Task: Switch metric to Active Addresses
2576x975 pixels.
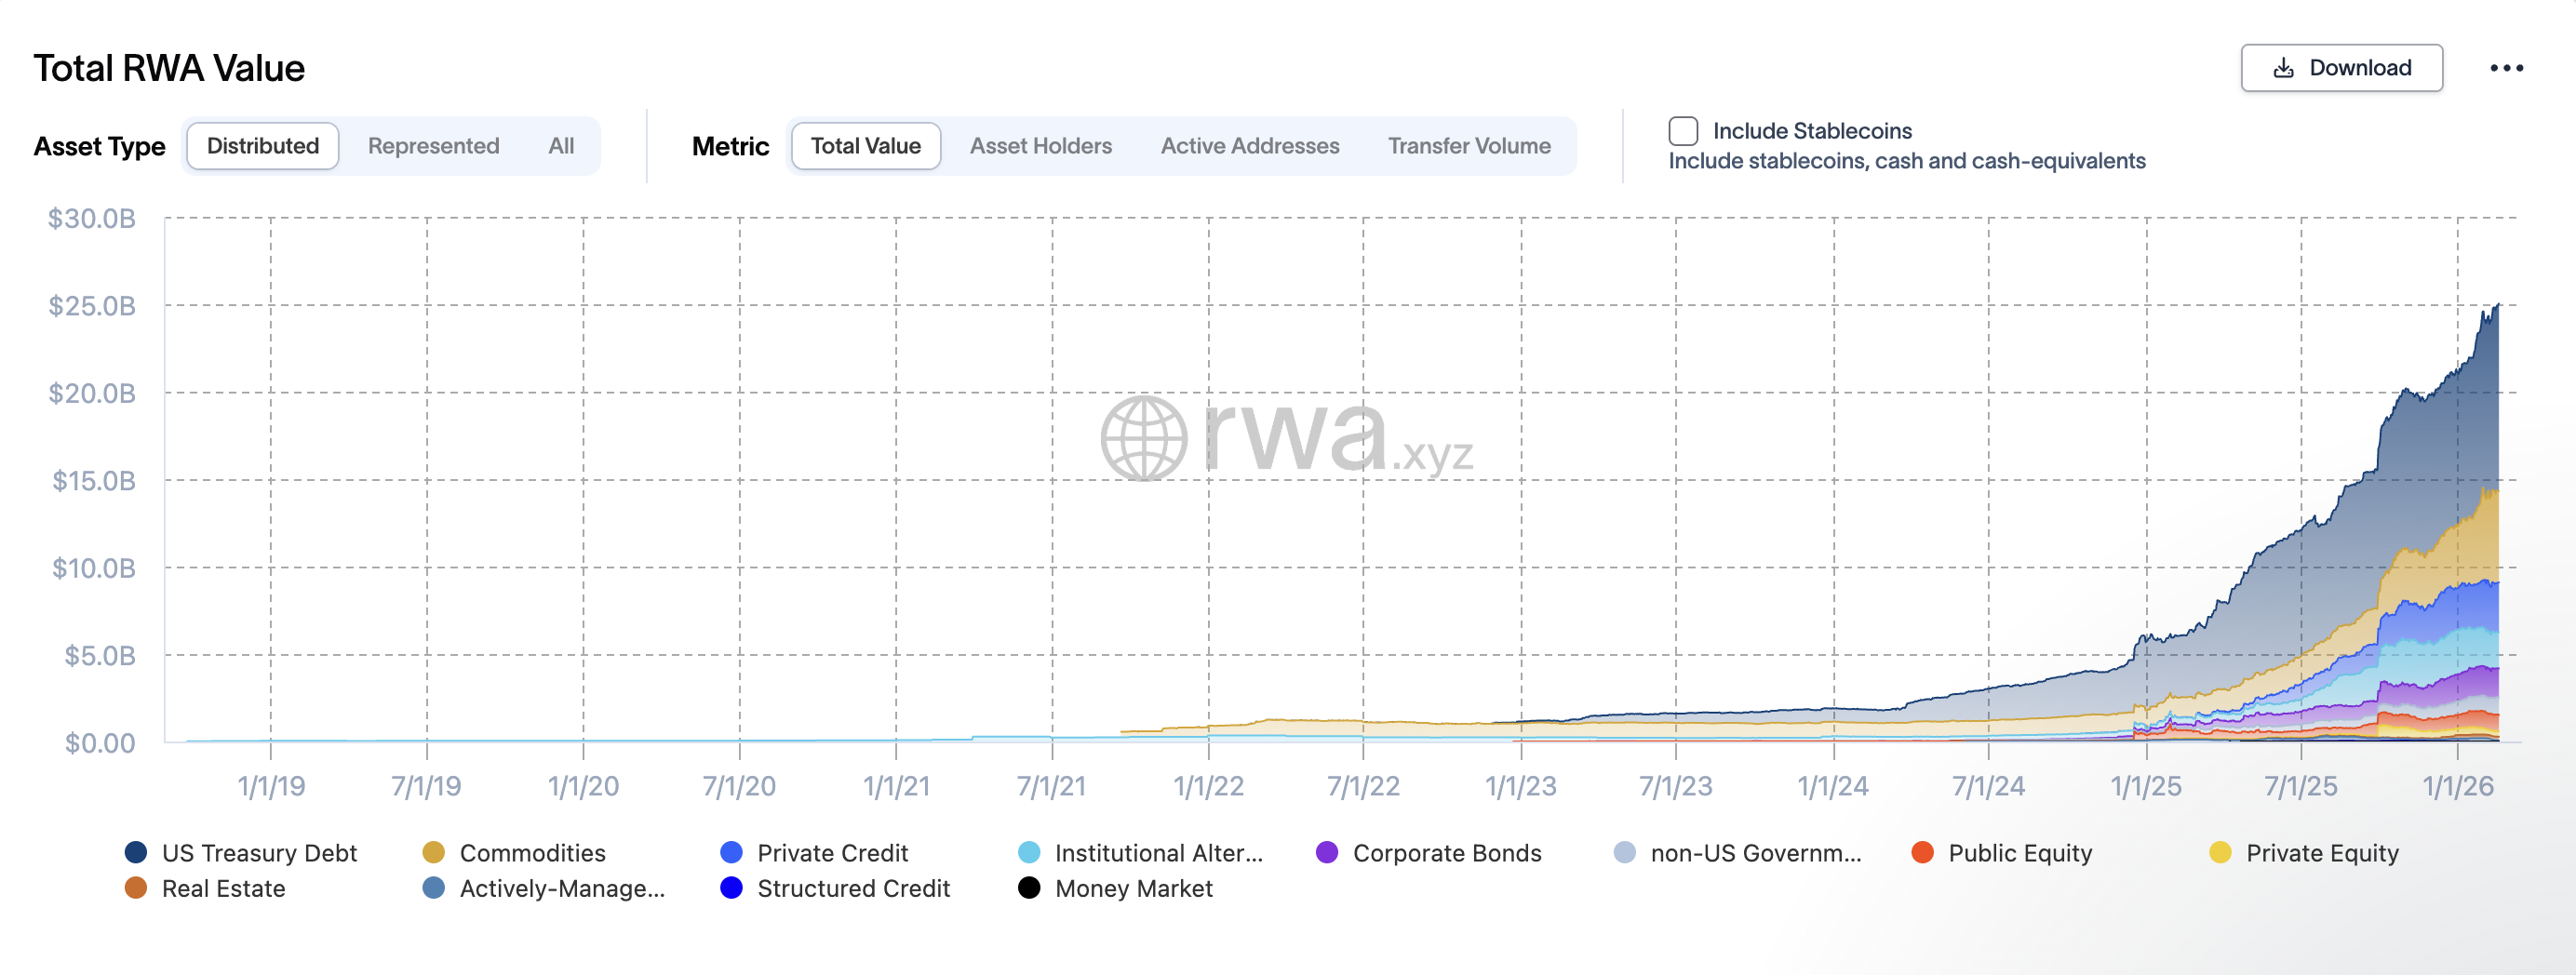Action: click(x=1249, y=146)
